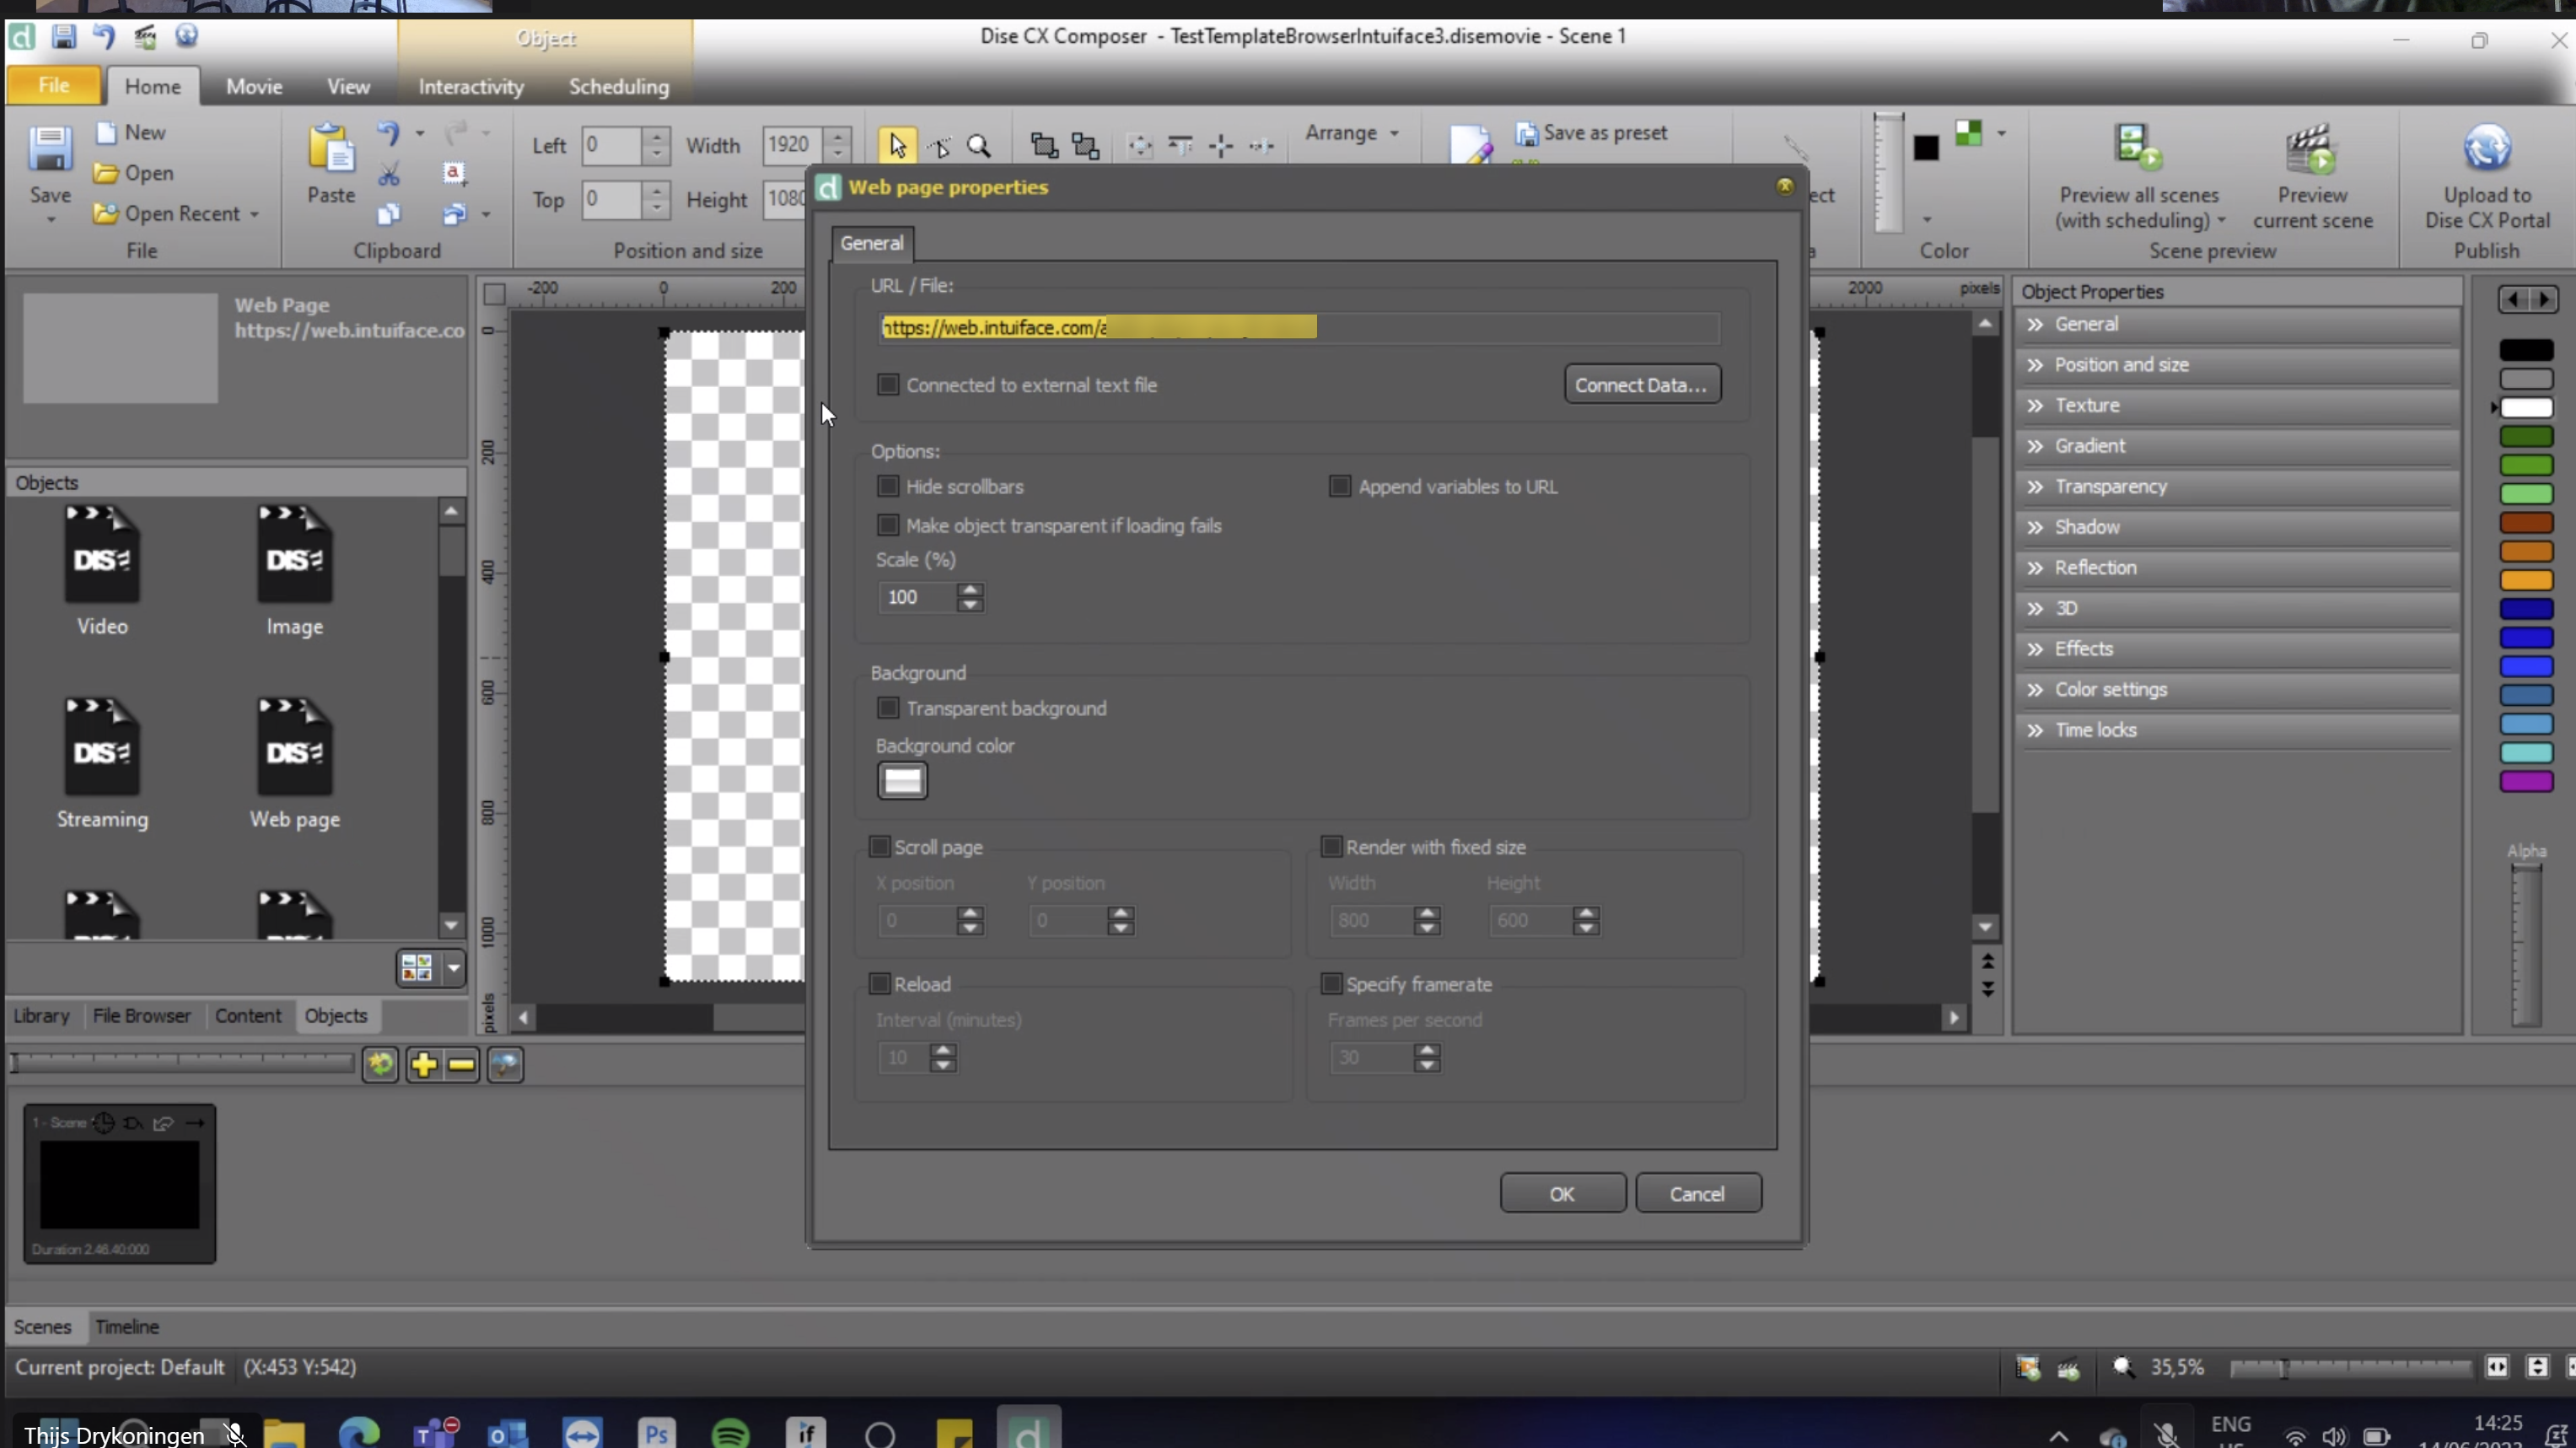Click the Cut scissors icon
The height and width of the screenshot is (1448, 2576).
click(389, 175)
